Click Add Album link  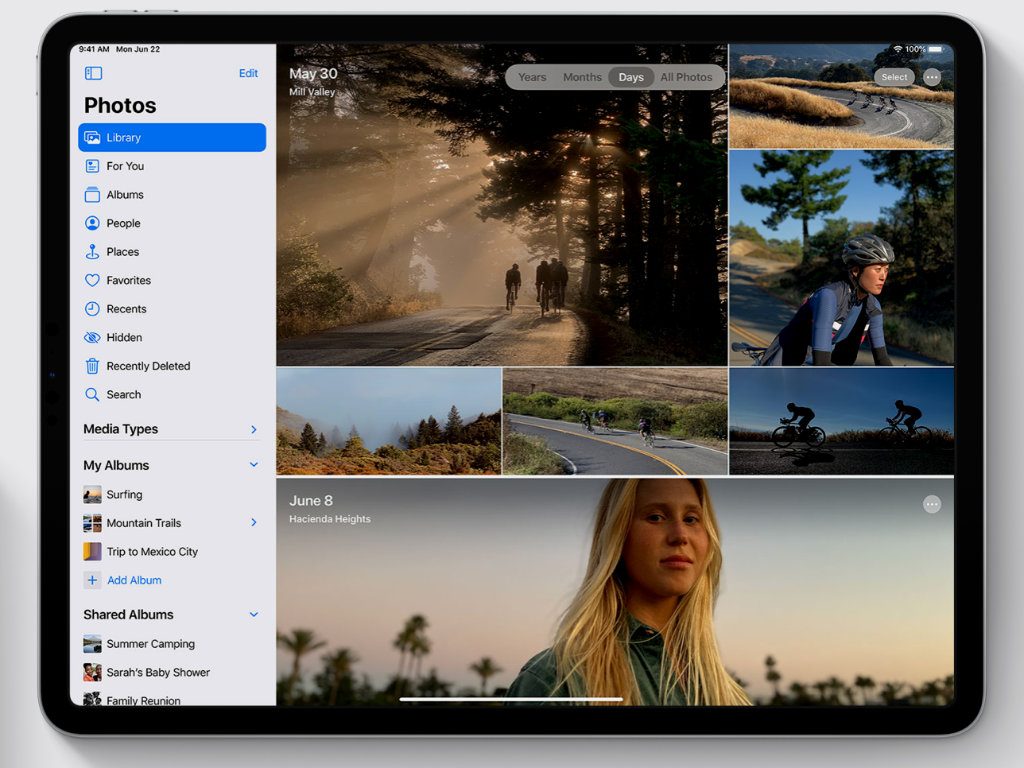pos(134,580)
